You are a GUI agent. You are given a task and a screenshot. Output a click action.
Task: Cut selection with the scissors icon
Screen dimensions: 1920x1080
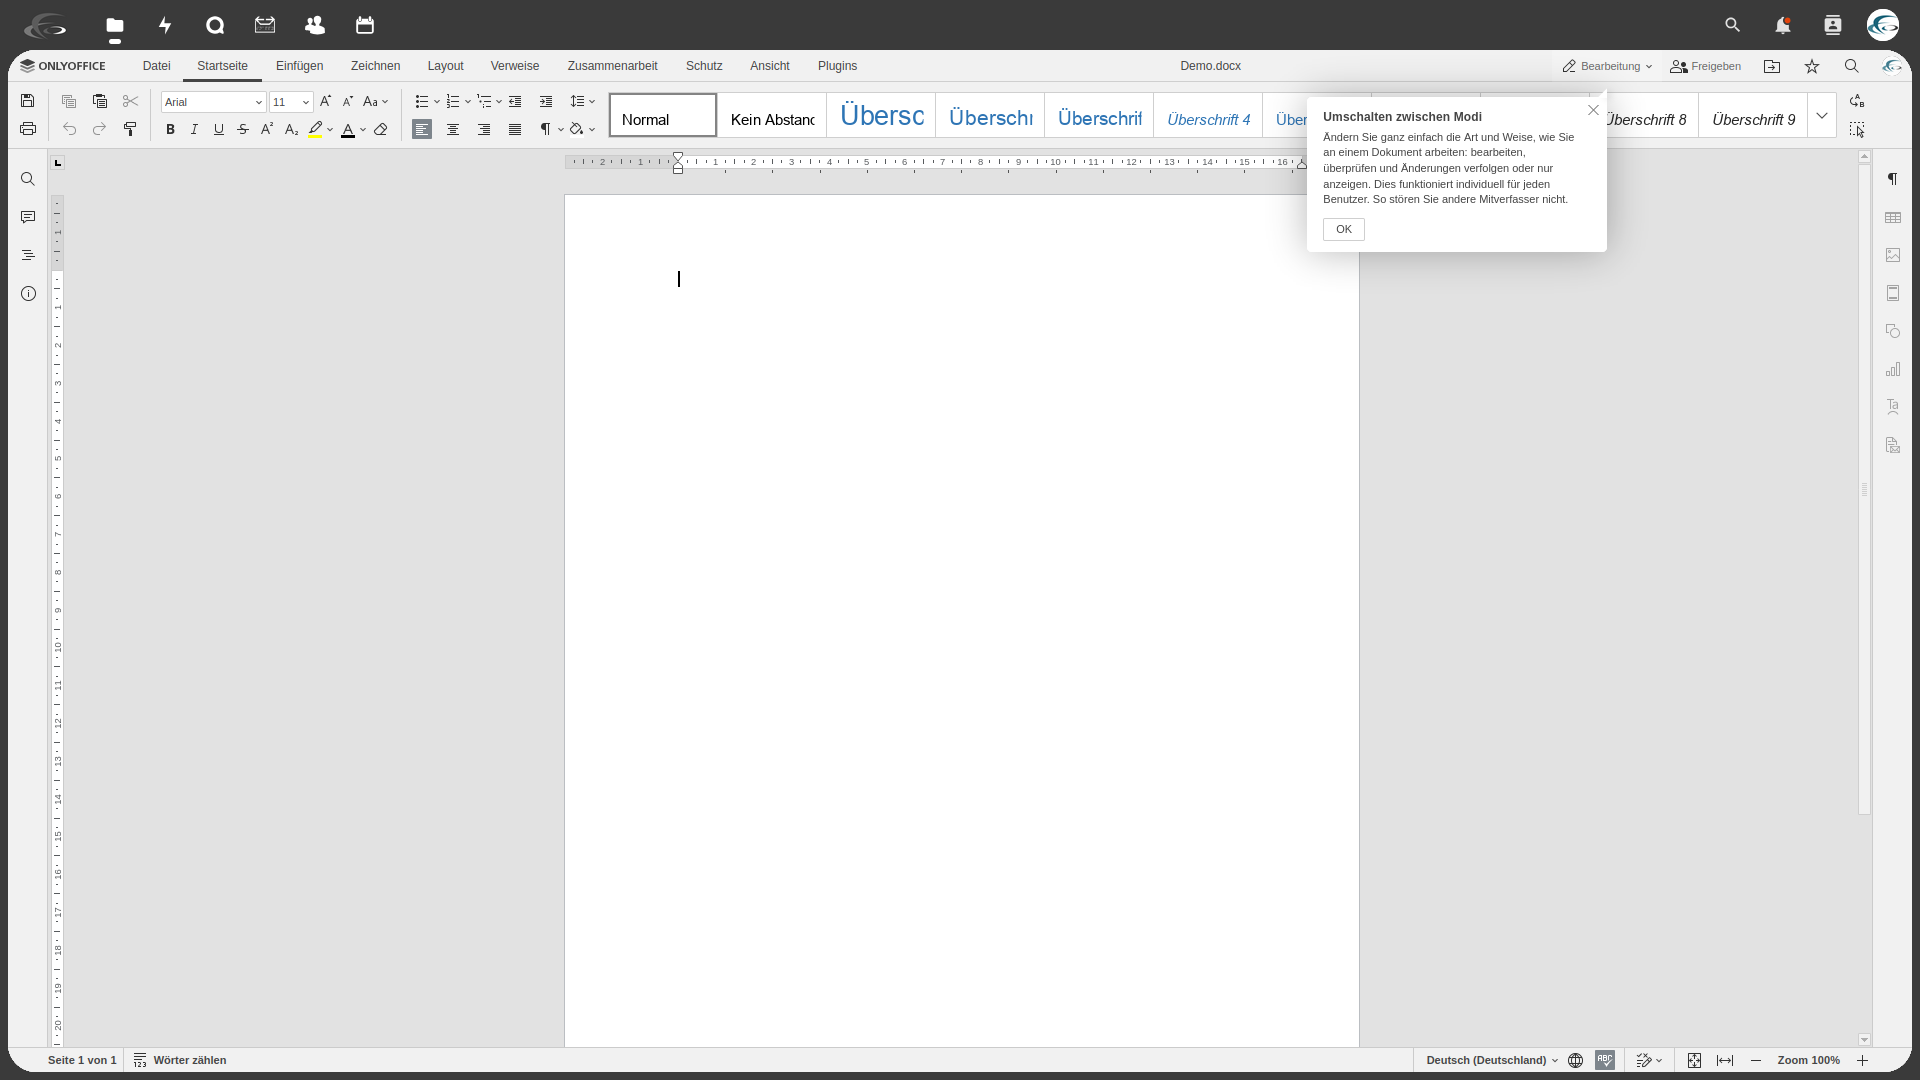[x=131, y=101]
